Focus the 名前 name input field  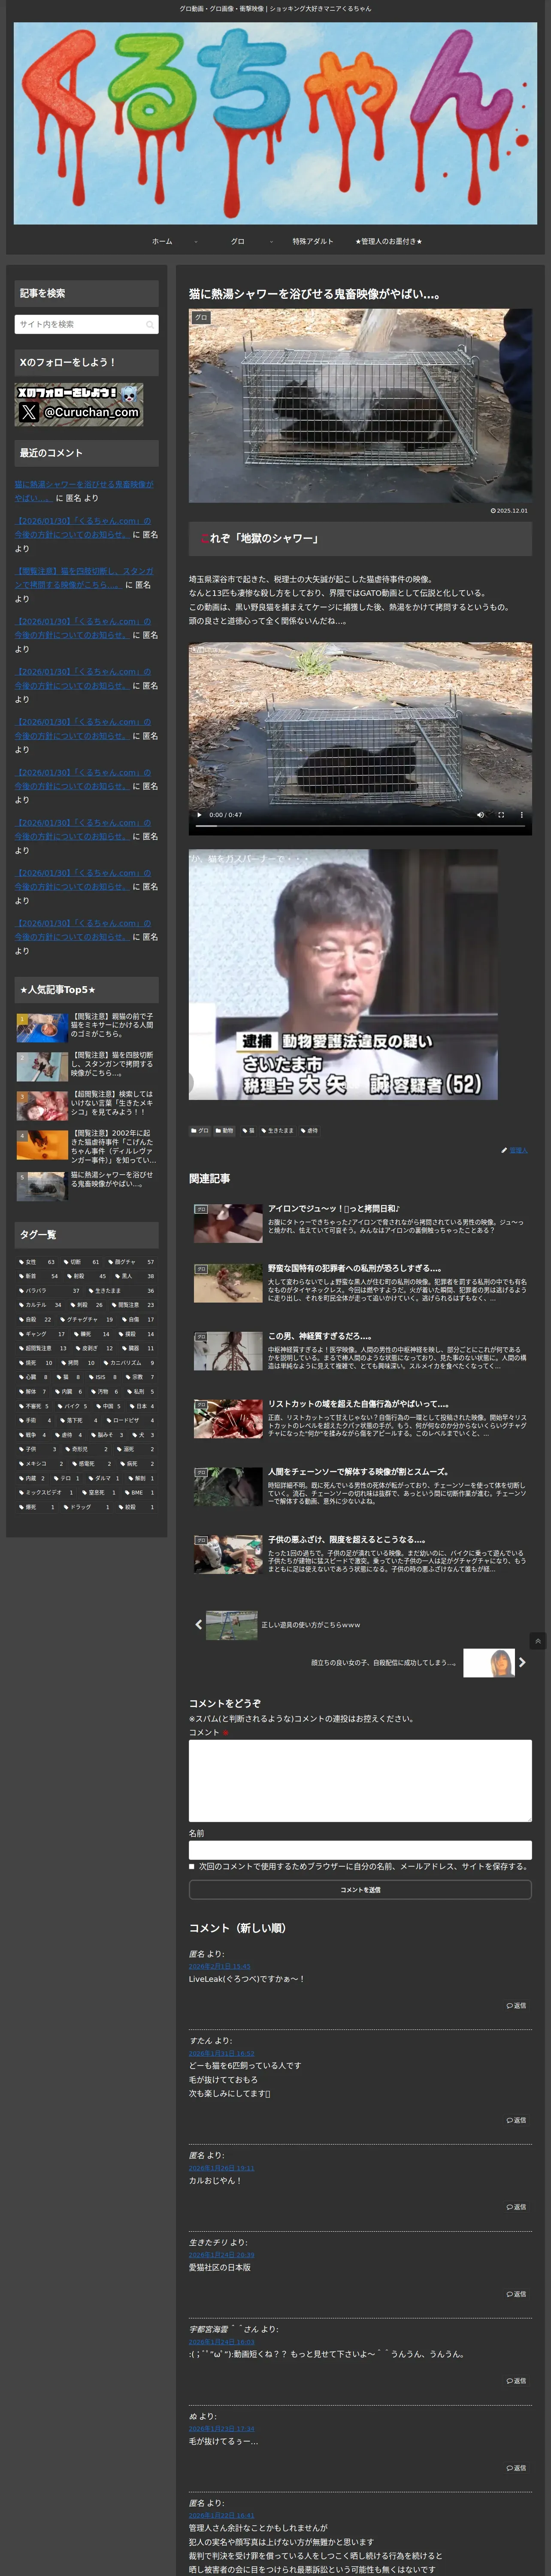(x=360, y=1850)
